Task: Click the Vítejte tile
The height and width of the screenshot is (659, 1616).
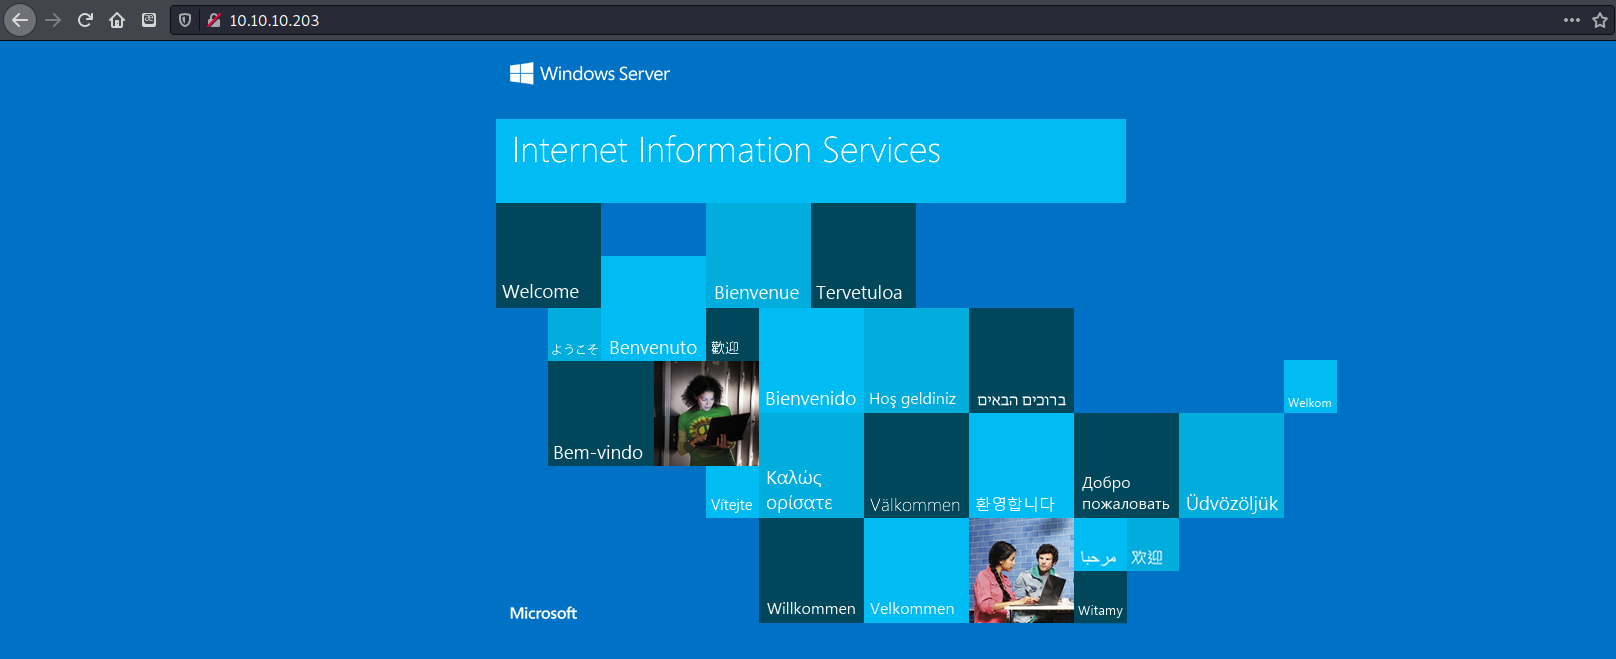Action: click(732, 492)
